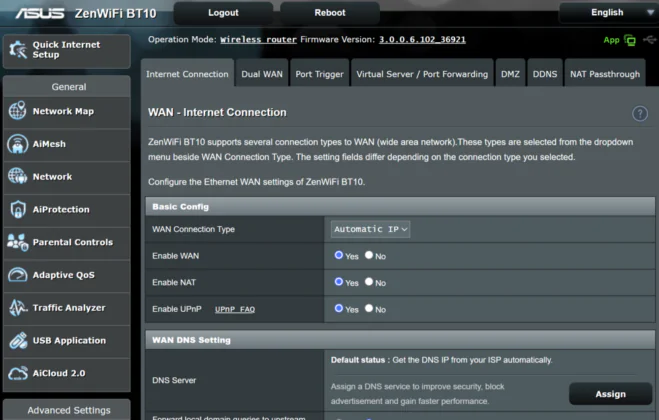
Task: Open the Port Trigger tab
Action: 319,74
